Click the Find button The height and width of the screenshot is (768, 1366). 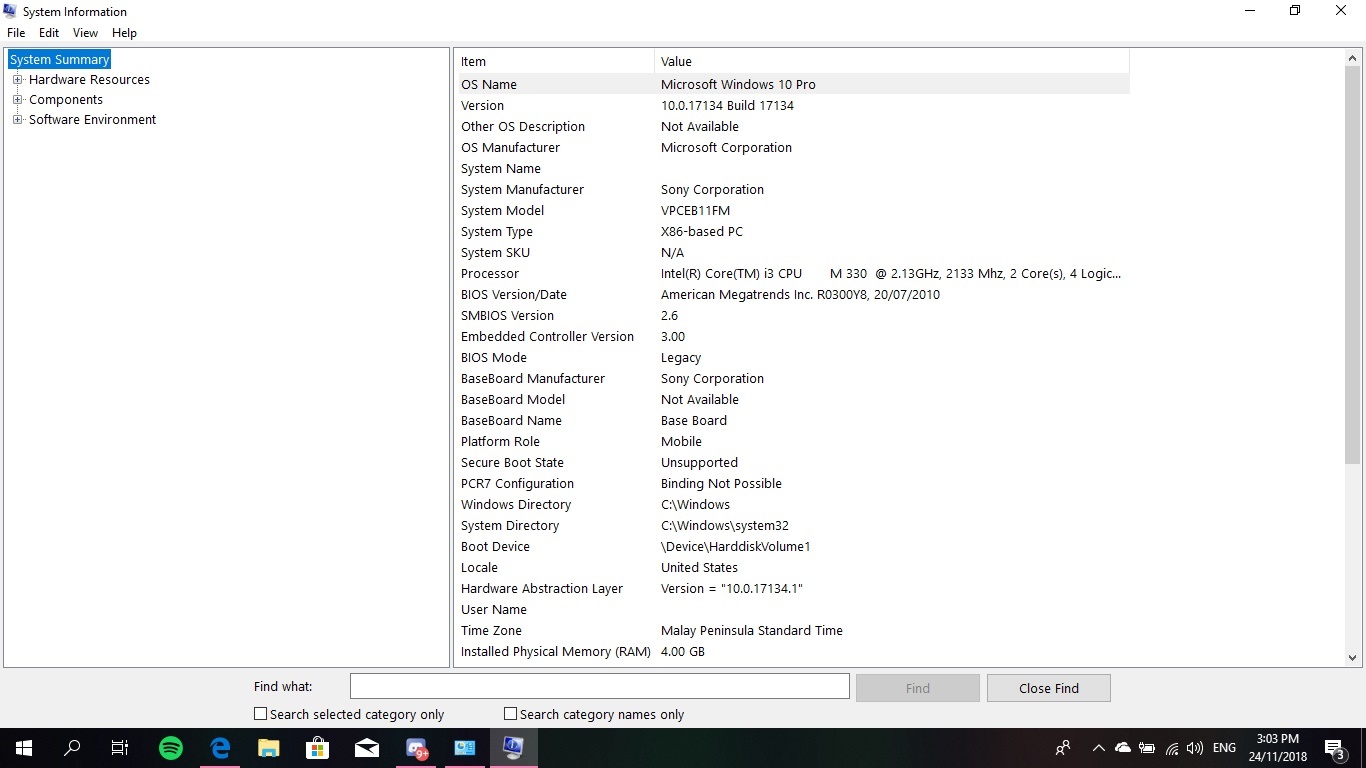(x=918, y=688)
